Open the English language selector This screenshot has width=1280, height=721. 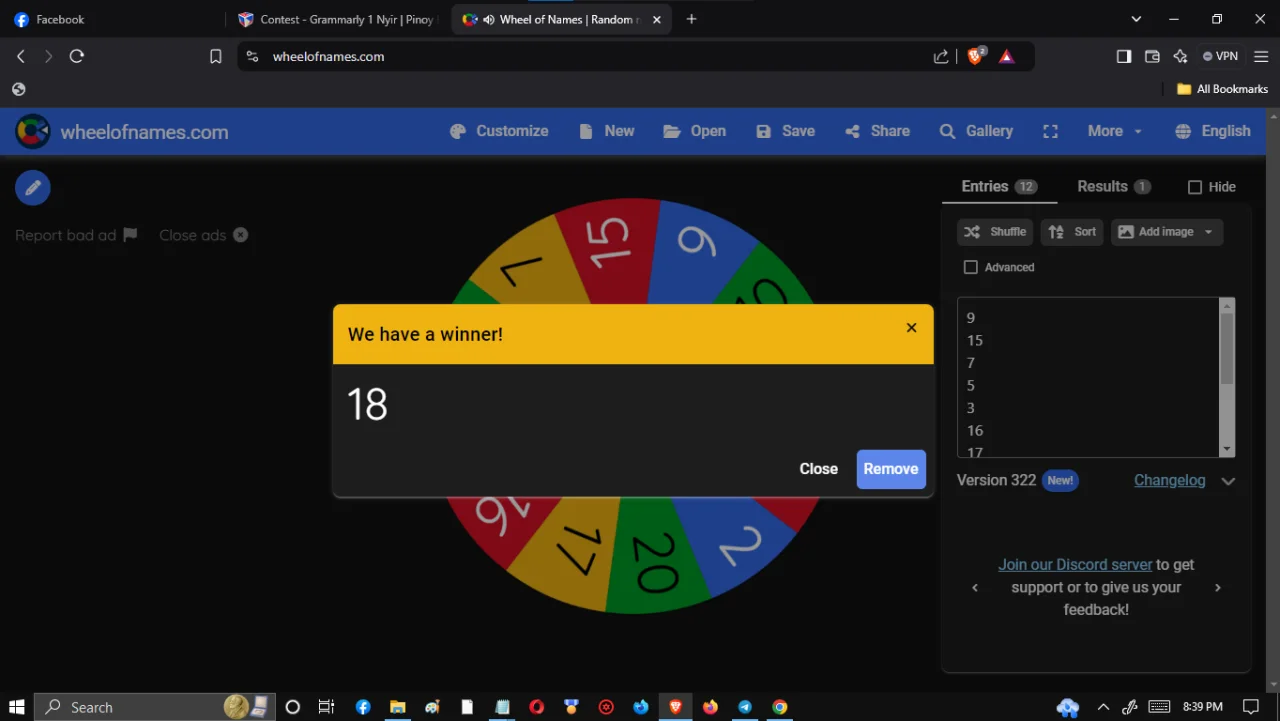(x=1213, y=131)
